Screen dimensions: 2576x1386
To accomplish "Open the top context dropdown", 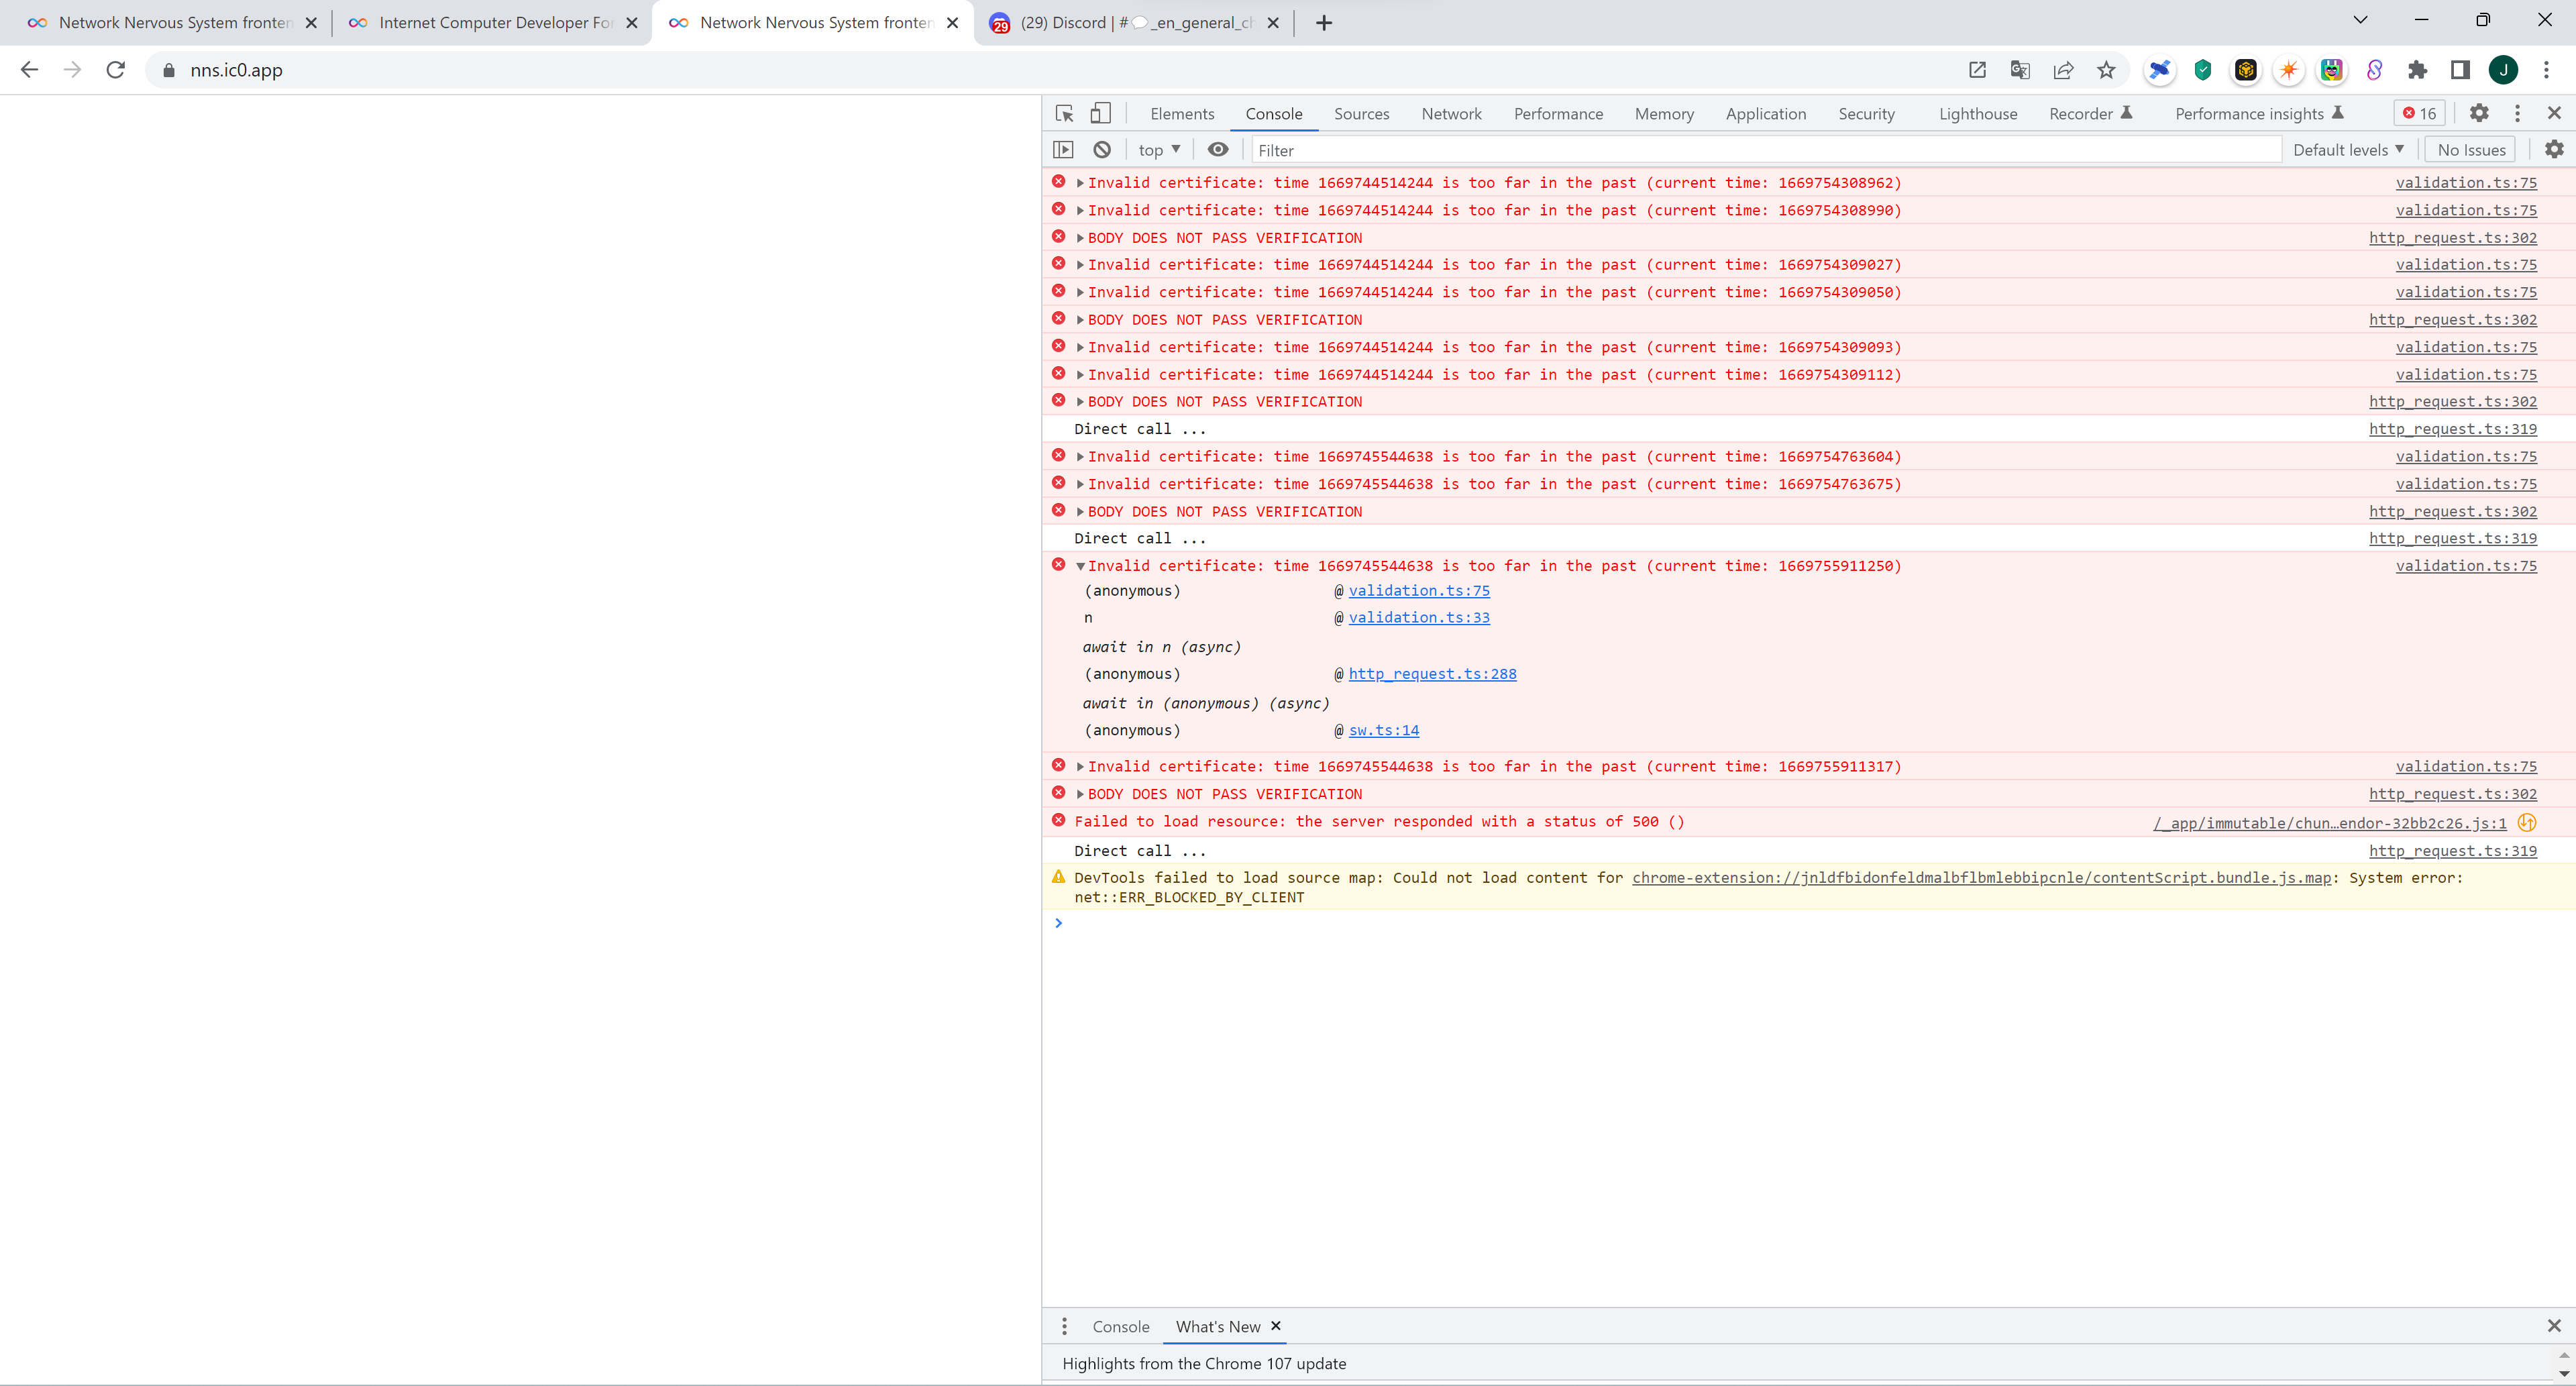I will tap(1159, 150).
